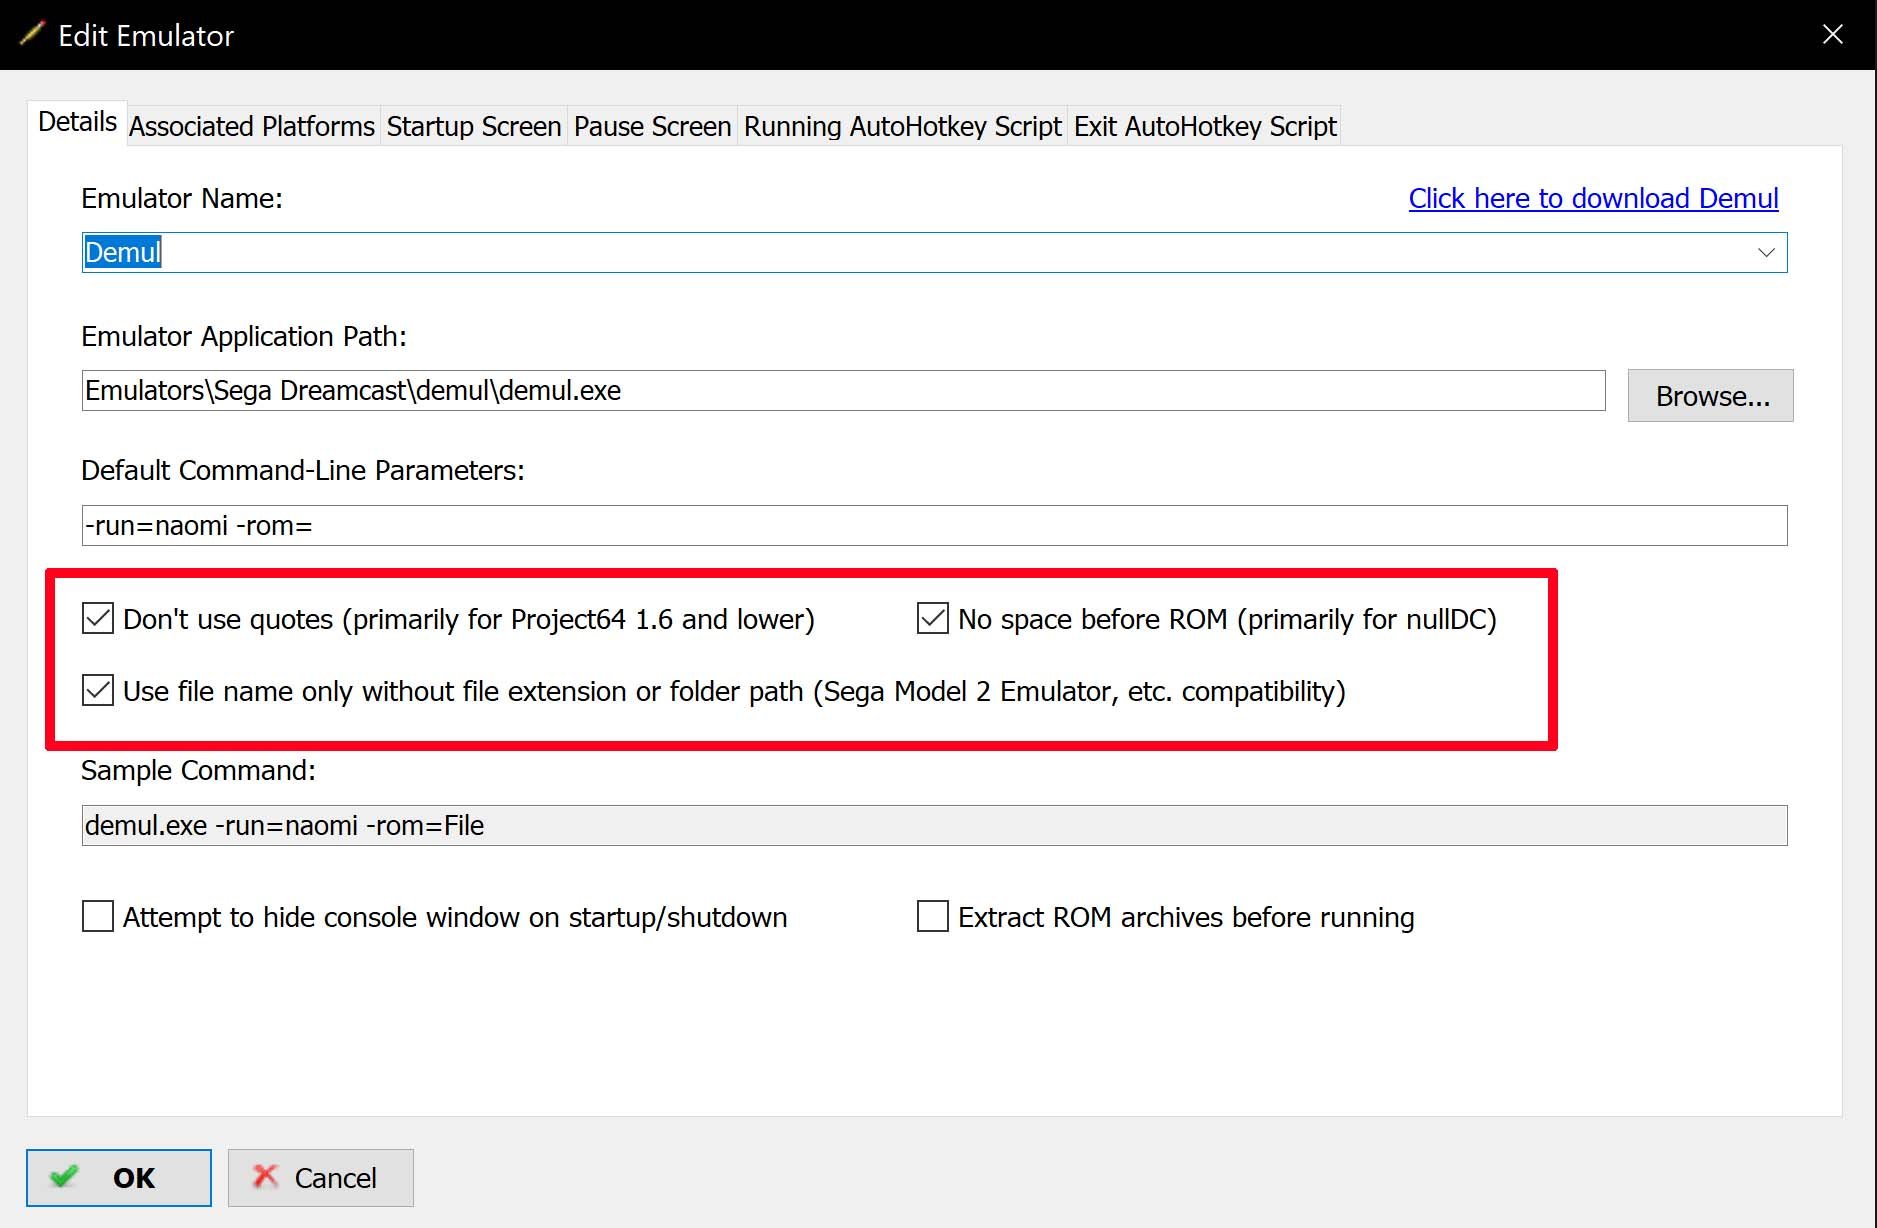Viewport: 1877px width, 1228px height.
Task: Browse for the emulator executable
Action: click(1710, 396)
